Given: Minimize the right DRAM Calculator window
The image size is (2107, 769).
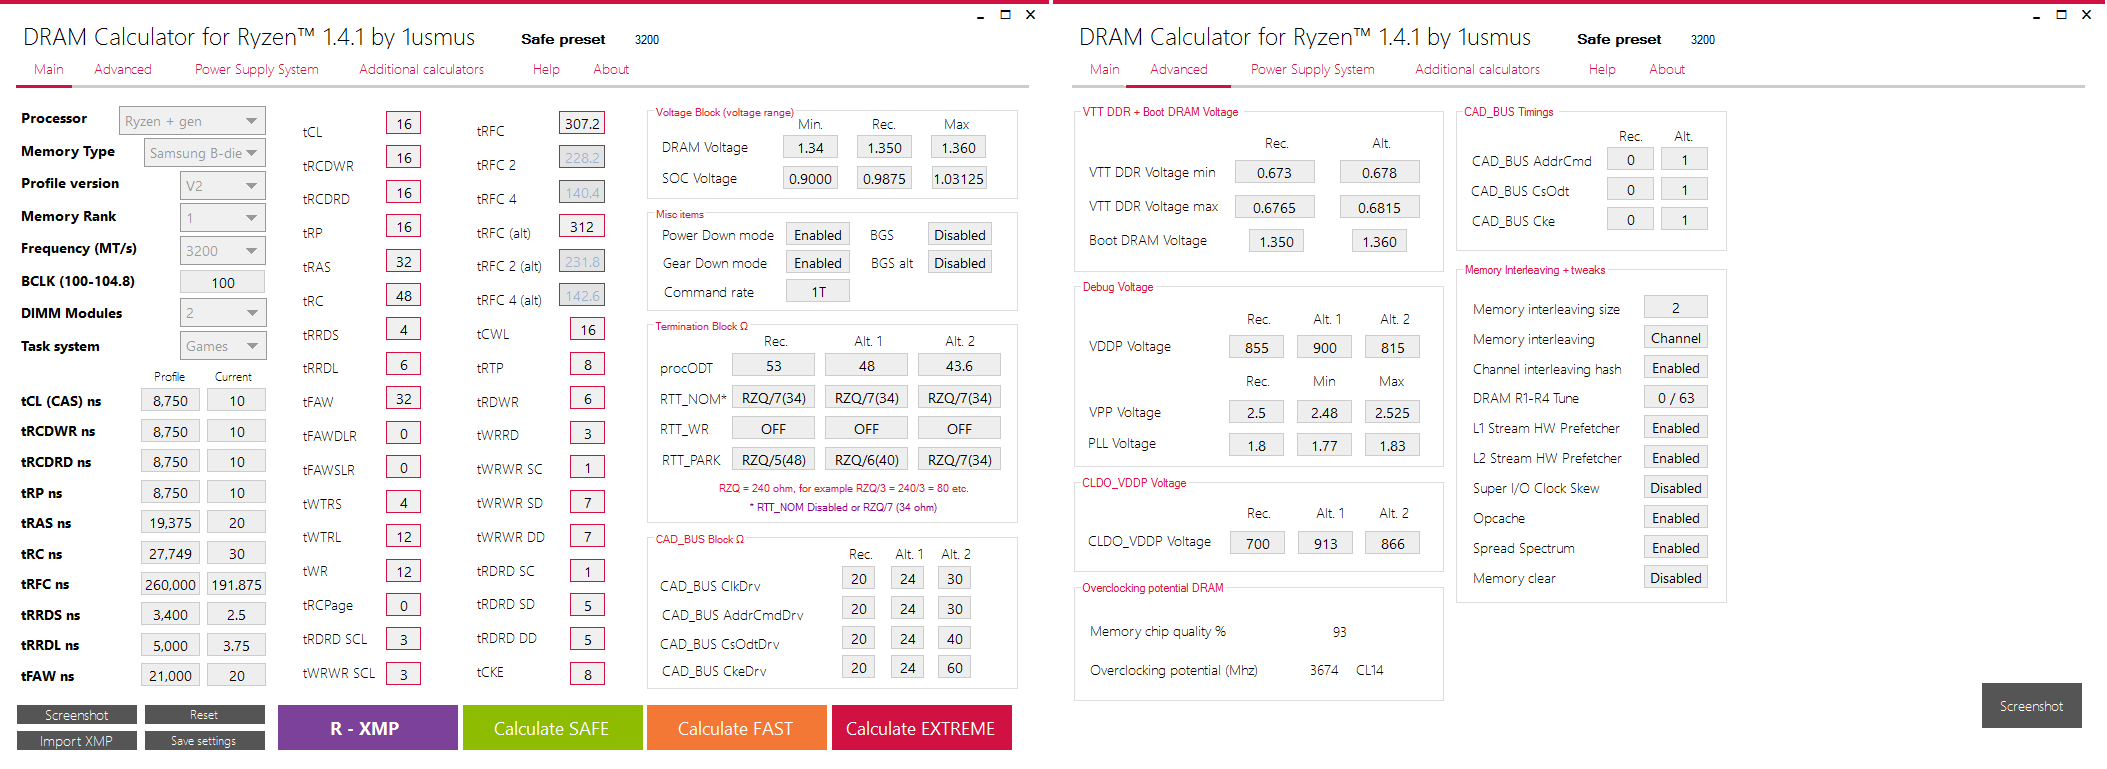Looking at the screenshot, I should tap(2036, 15).
